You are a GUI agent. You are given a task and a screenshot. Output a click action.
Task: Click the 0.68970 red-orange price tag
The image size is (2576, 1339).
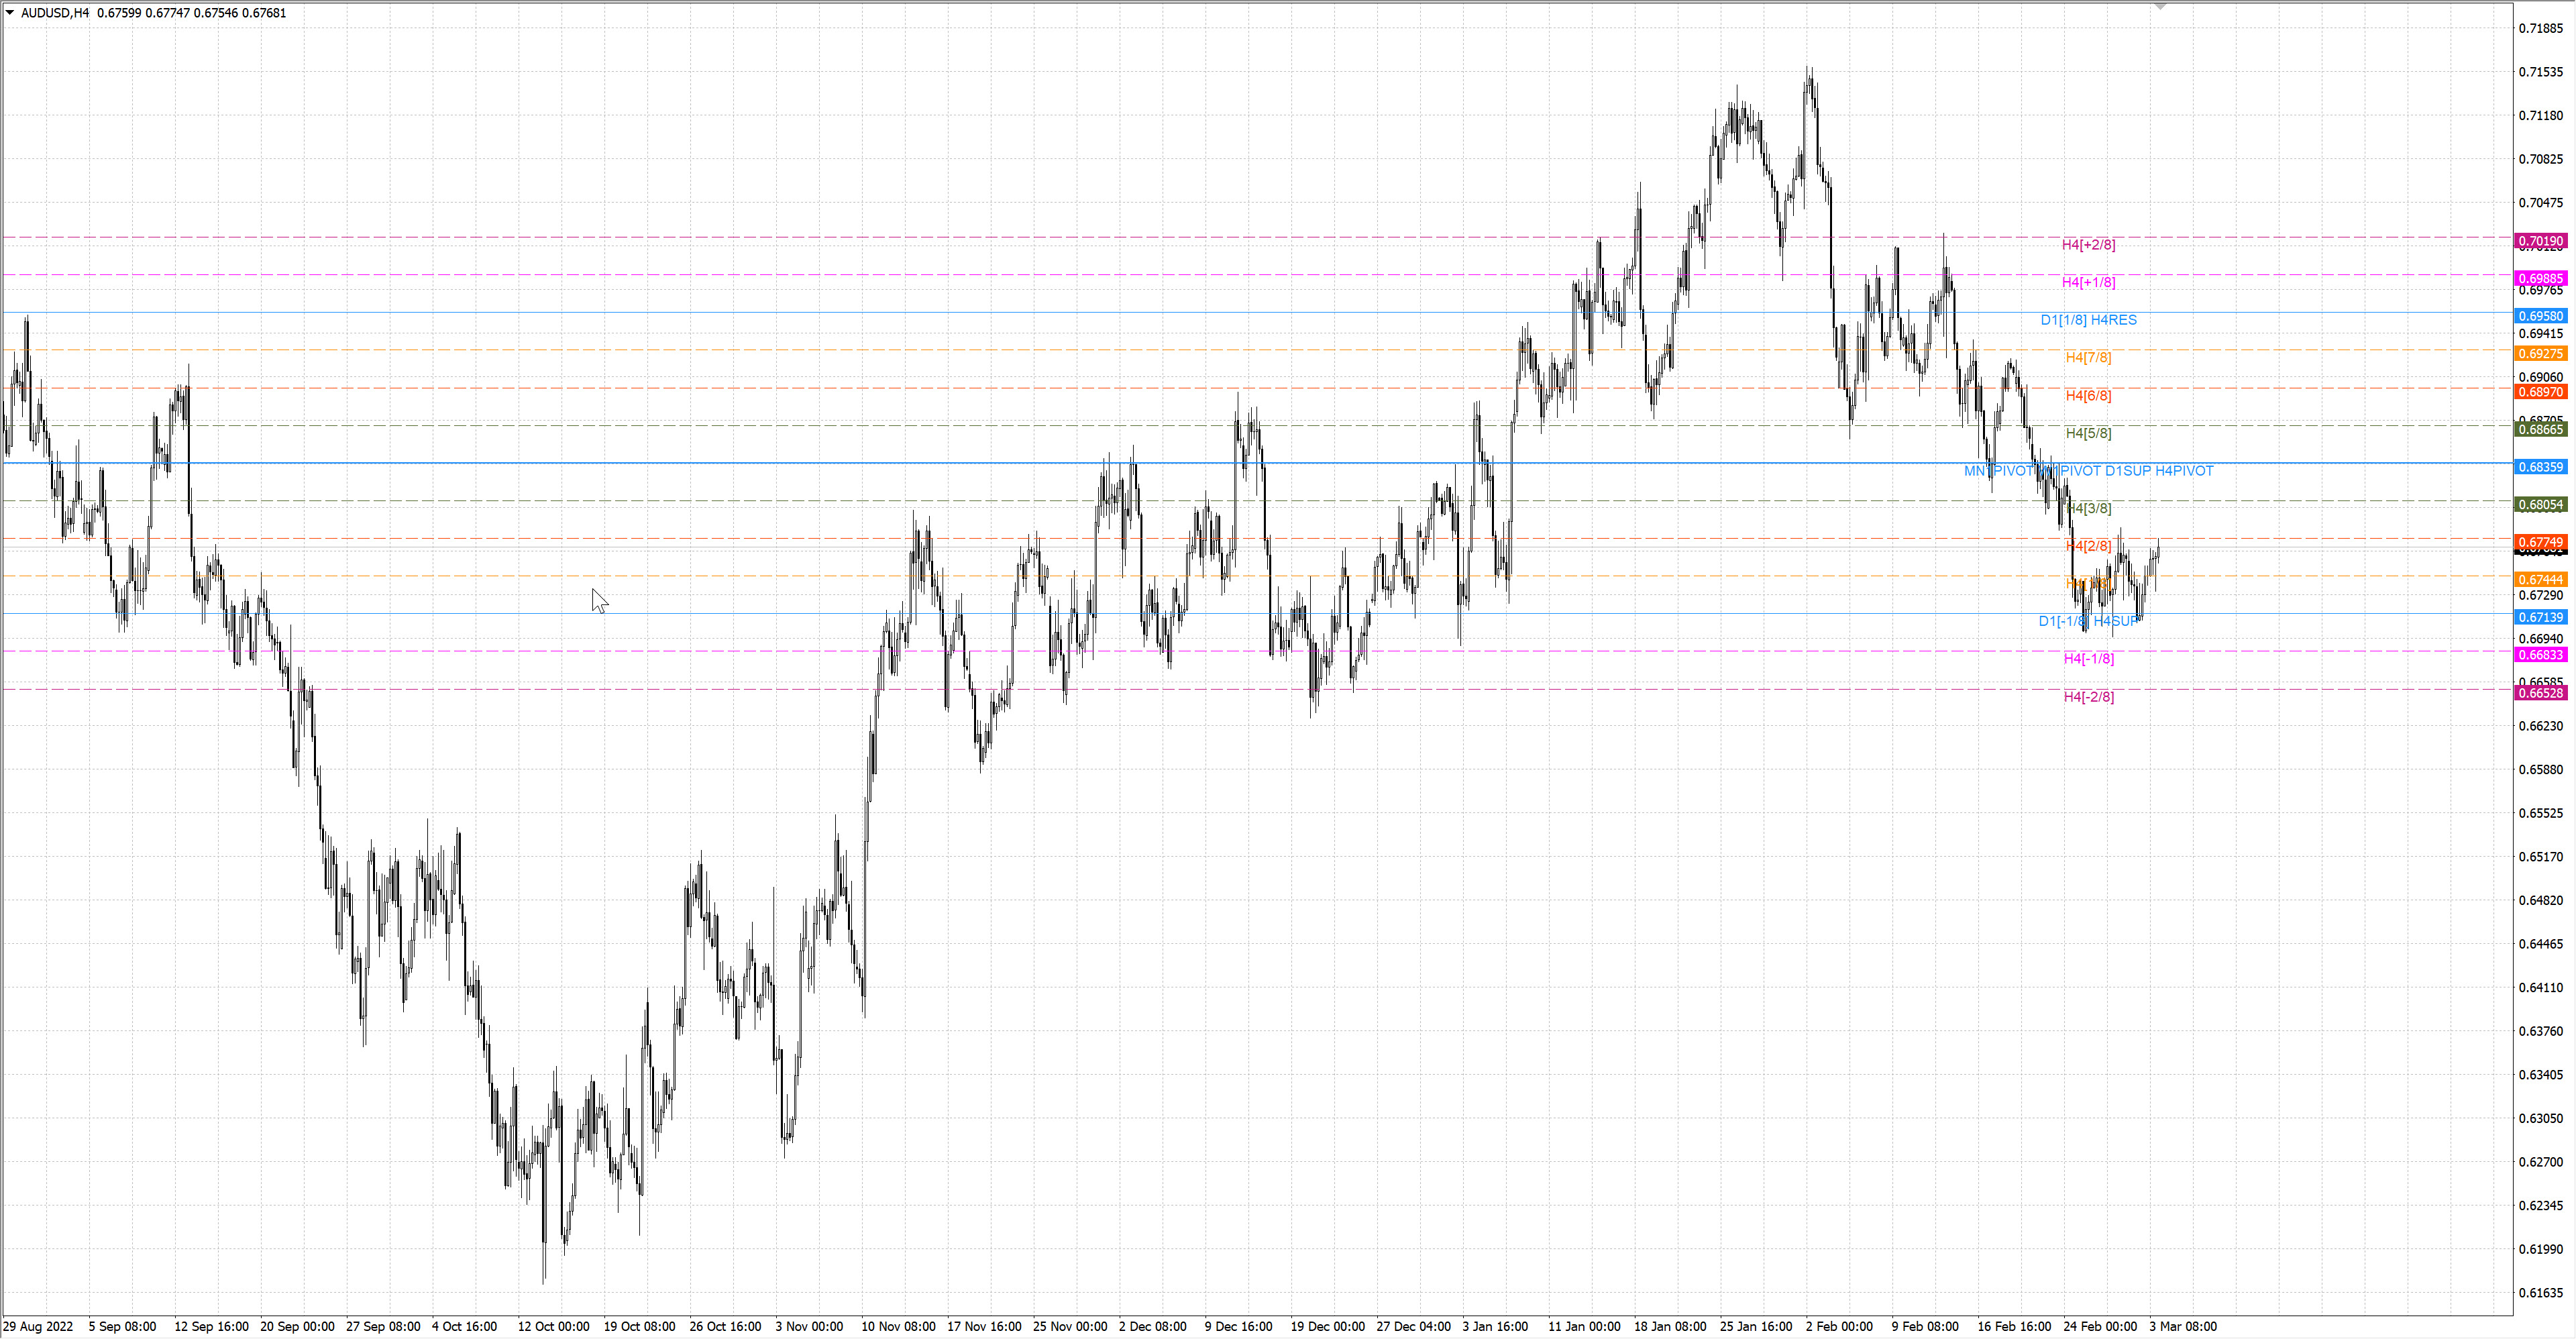(2540, 392)
